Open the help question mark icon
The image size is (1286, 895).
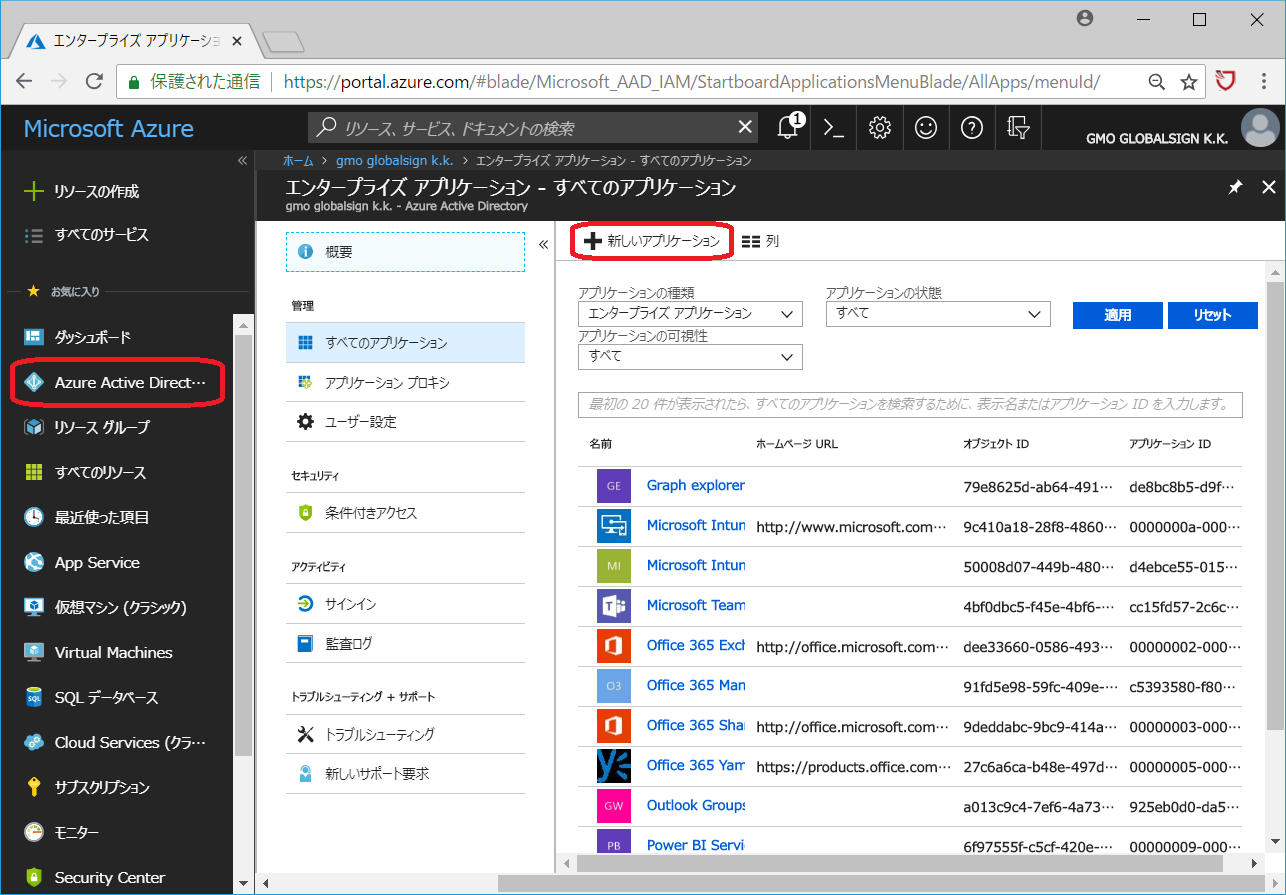(971, 128)
